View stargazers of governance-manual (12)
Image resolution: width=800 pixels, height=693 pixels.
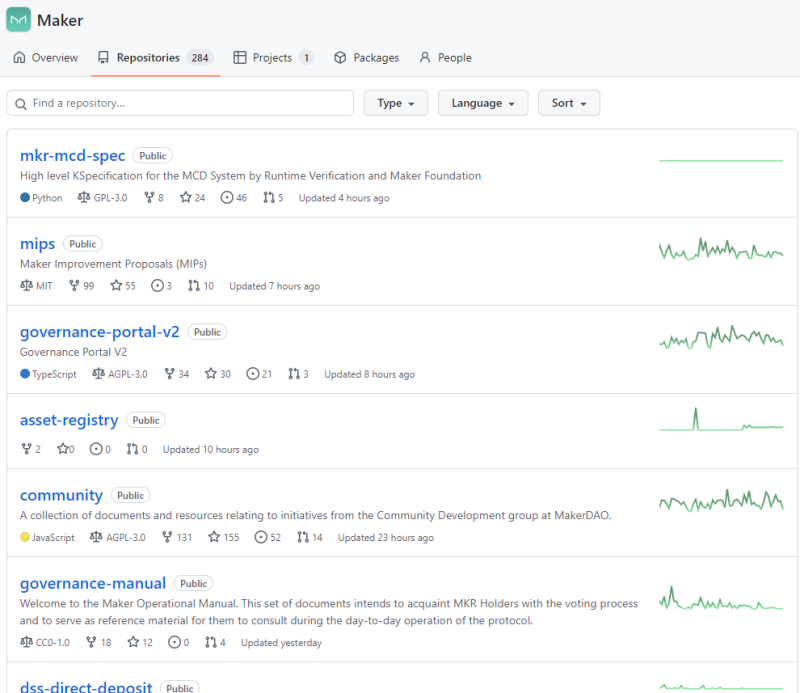click(140, 642)
